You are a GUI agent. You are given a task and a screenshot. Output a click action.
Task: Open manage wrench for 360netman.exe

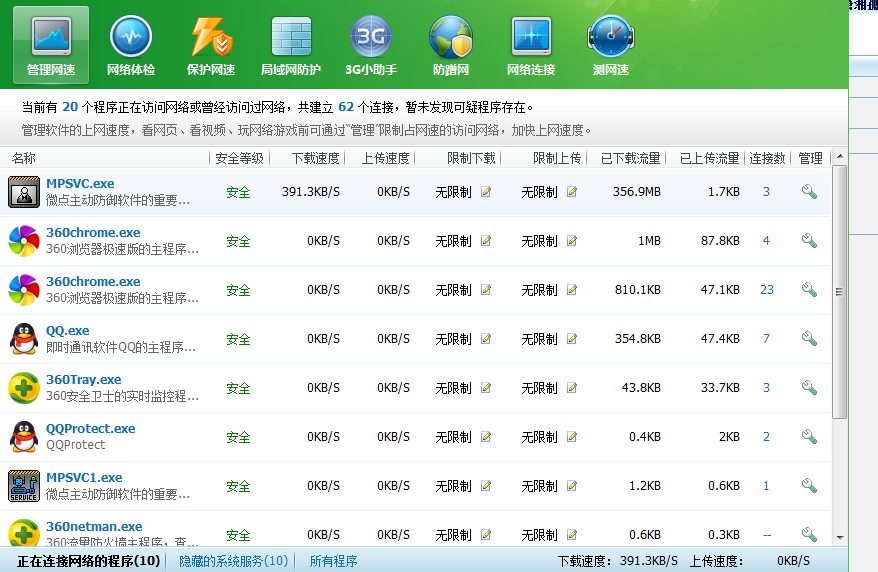pos(809,535)
